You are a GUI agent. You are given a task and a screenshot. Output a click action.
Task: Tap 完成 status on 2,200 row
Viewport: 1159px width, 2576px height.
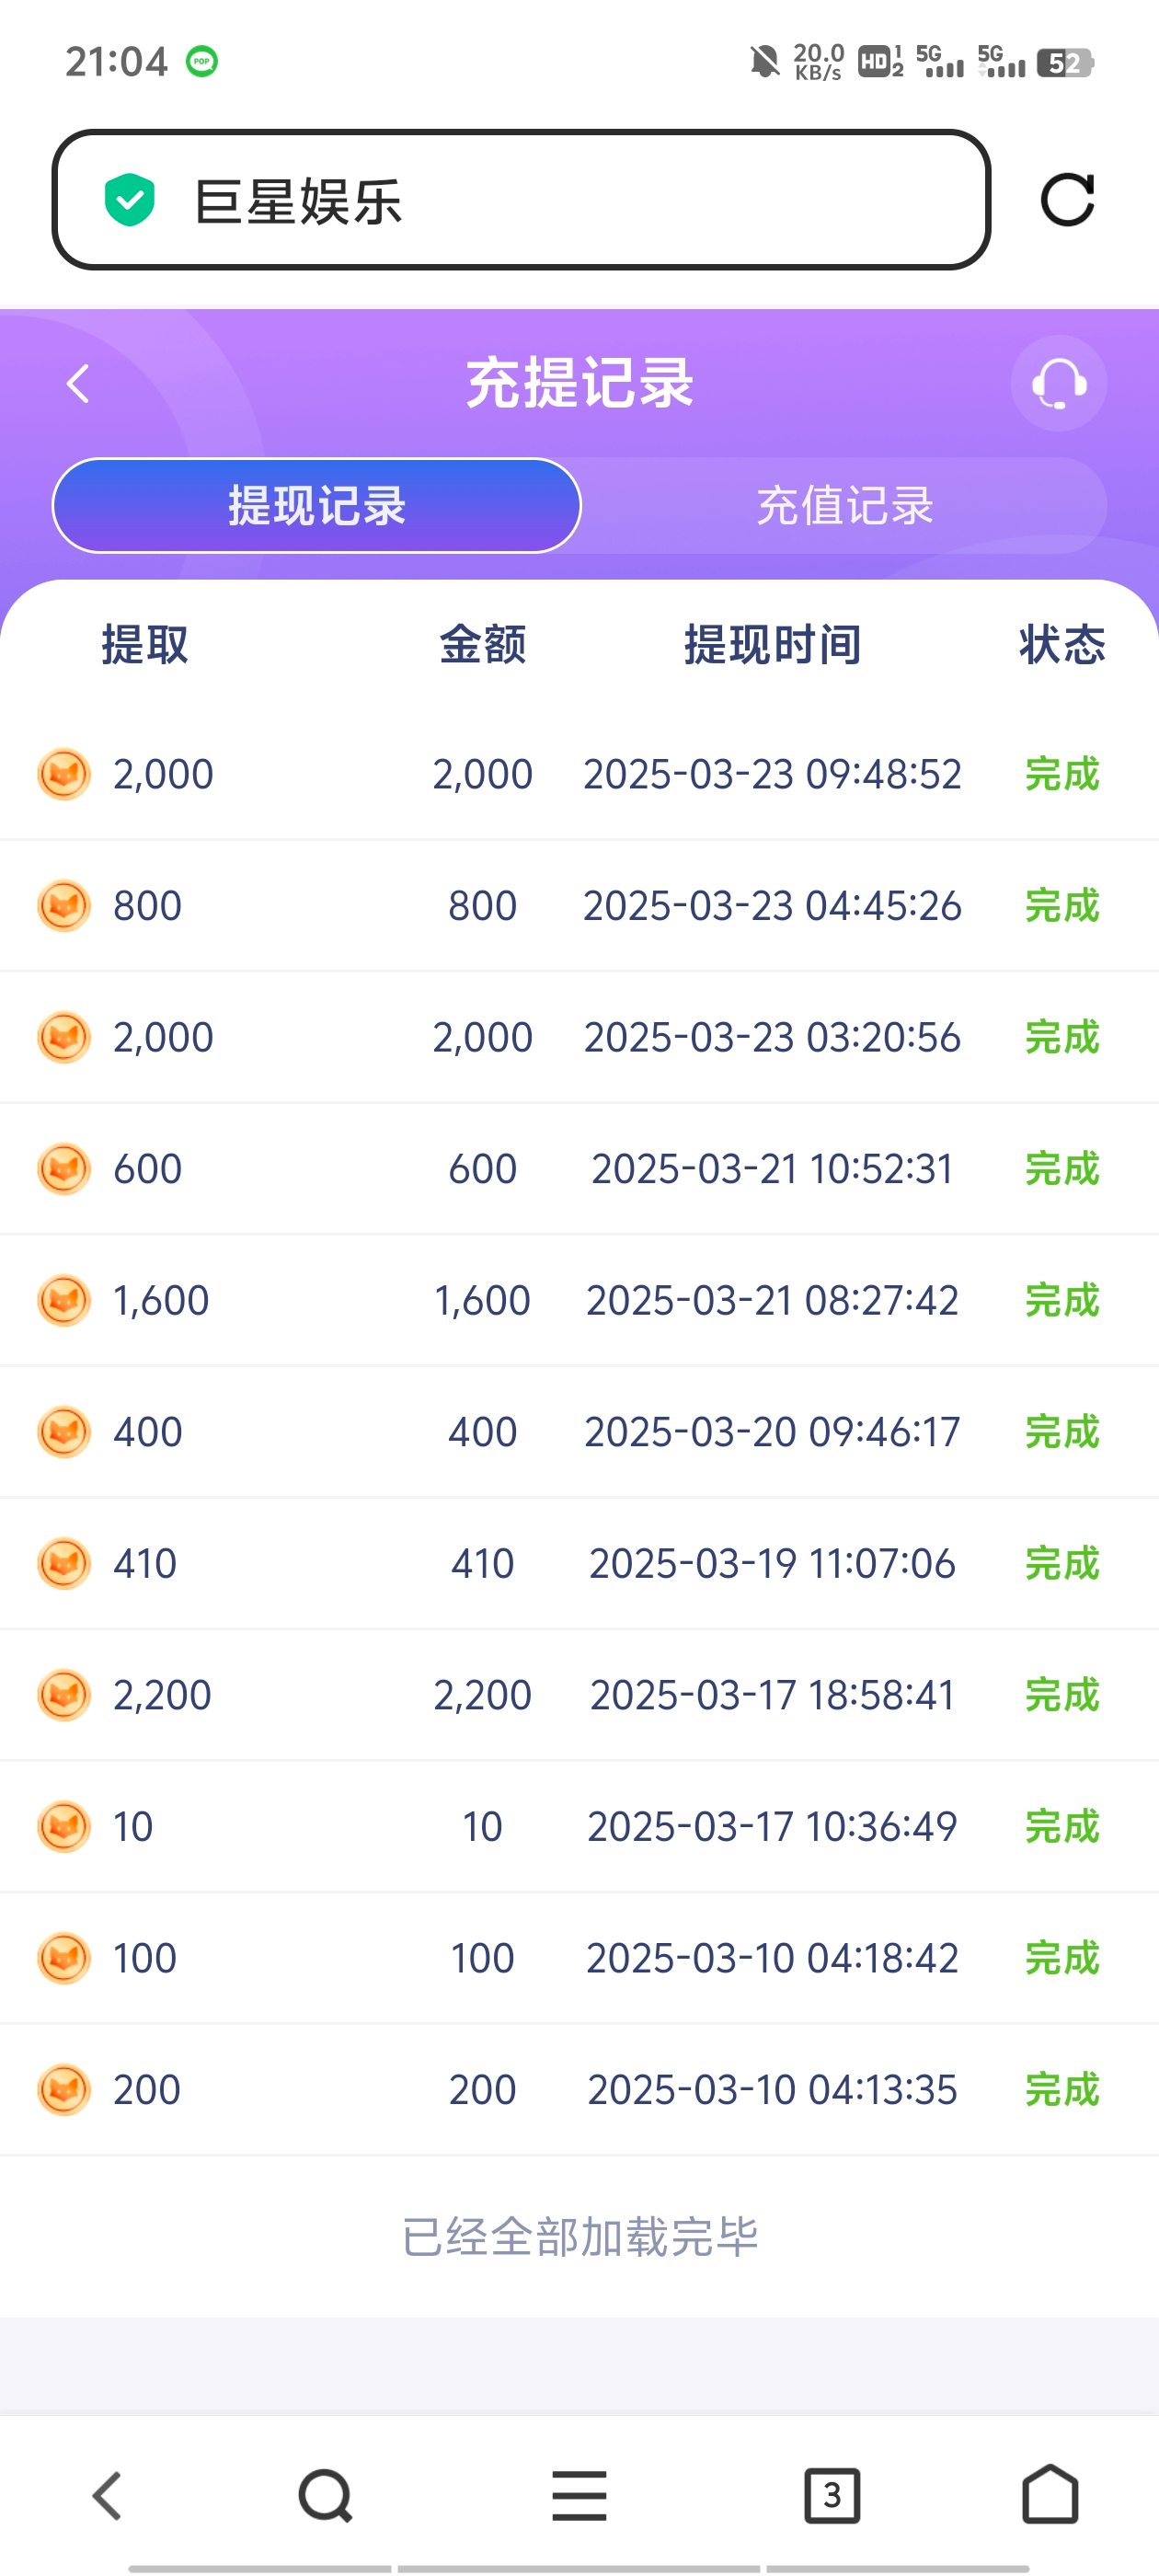click(1062, 1695)
